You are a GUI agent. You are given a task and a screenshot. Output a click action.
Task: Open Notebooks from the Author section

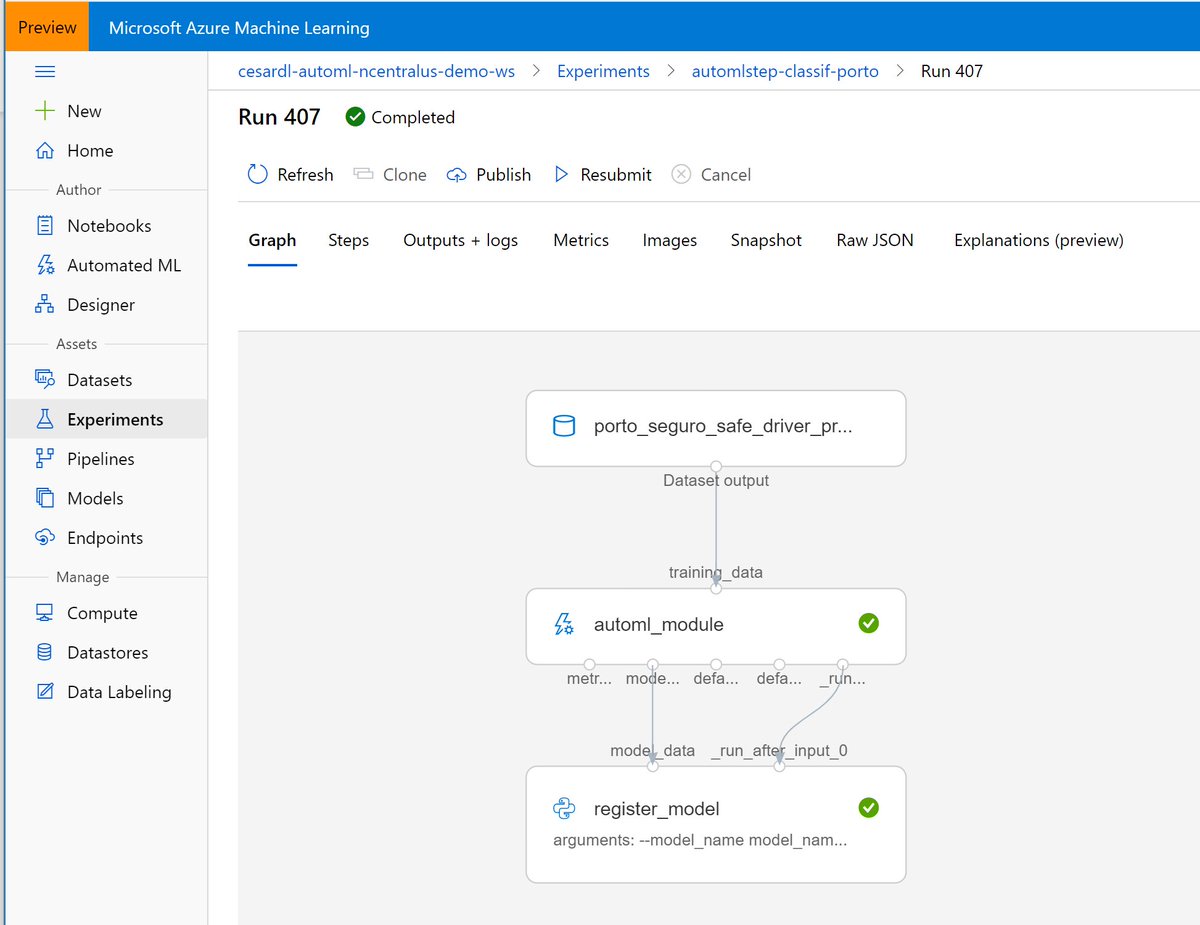pyautogui.click(x=110, y=226)
